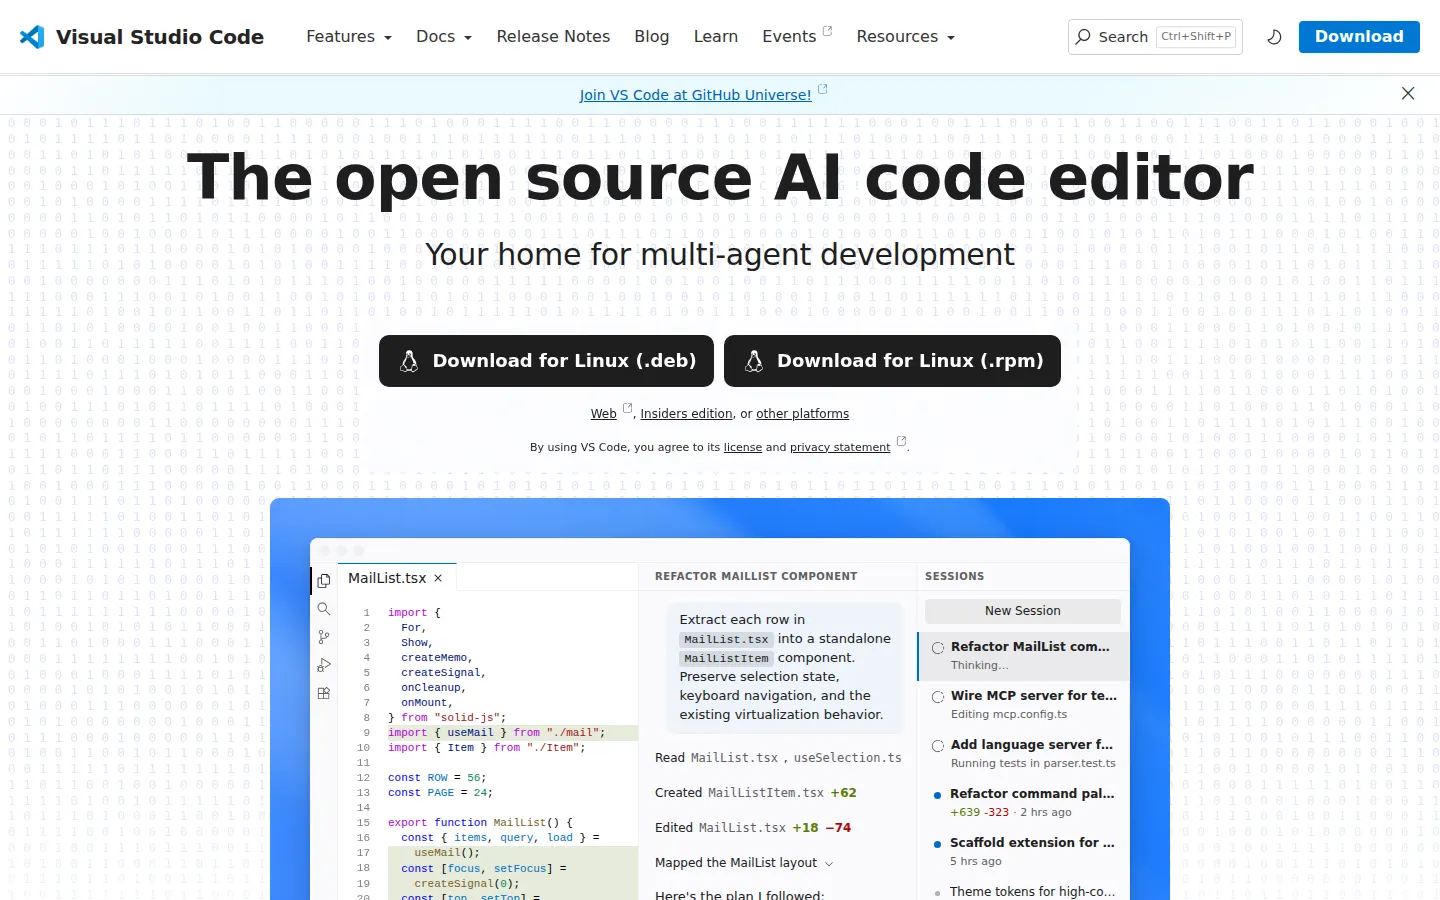Click status circle of Add language server session
Image resolution: width=1440 pixels, height=900 pixels.
[x=938, y=746]
